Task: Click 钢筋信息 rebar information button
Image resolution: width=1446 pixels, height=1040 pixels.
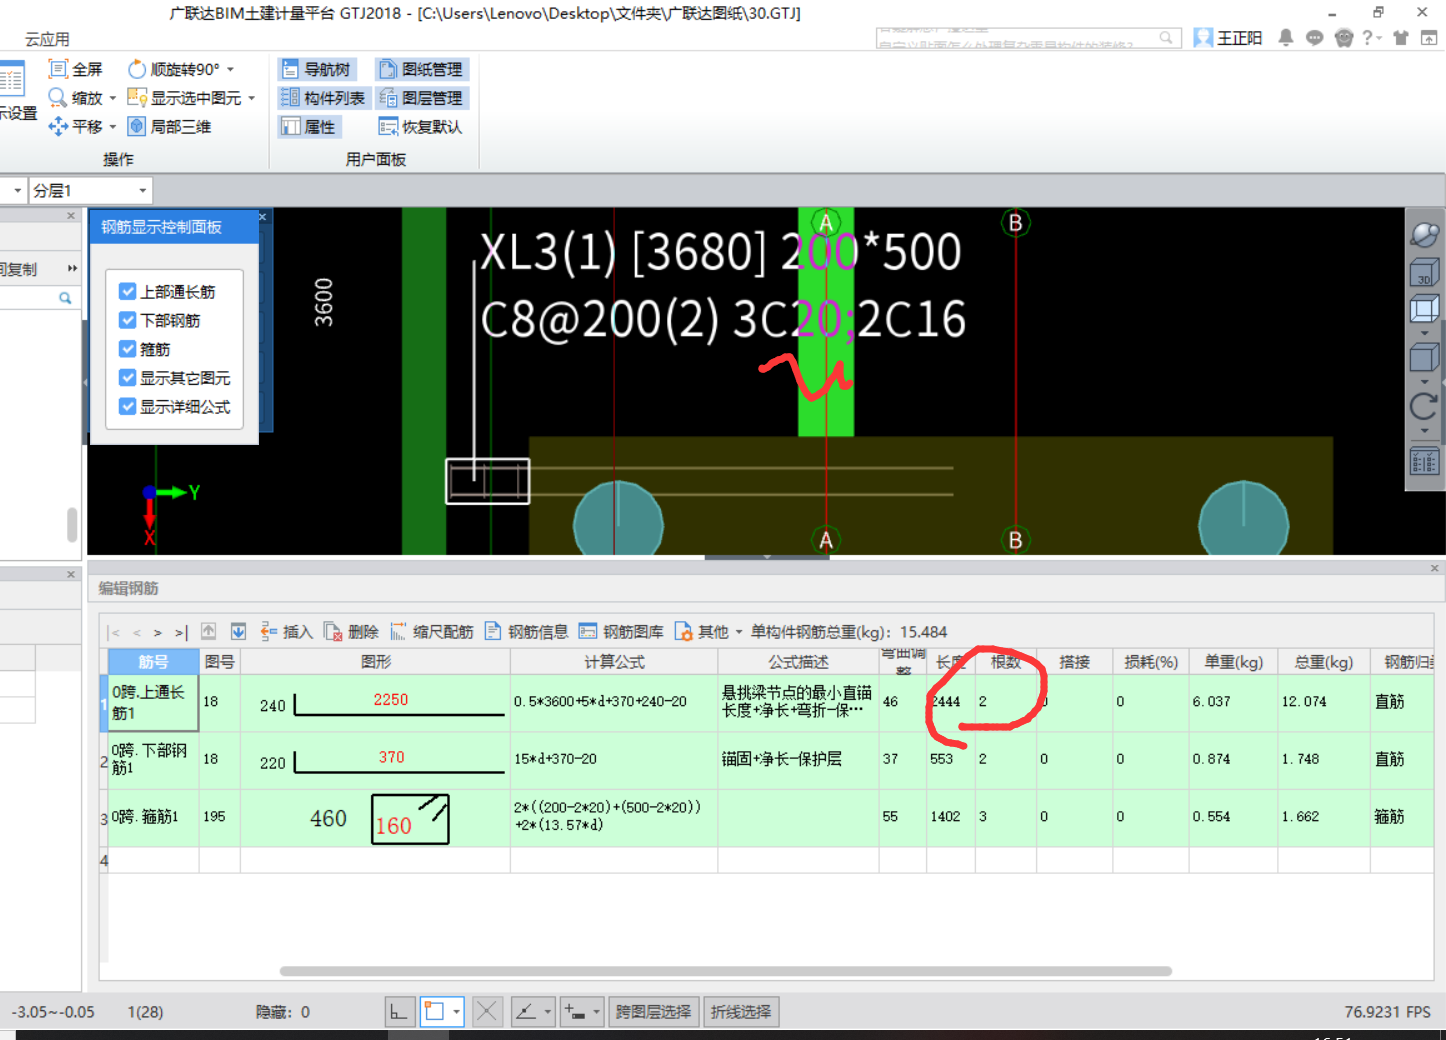Action: pyautogui.click(x=527, y=631)
